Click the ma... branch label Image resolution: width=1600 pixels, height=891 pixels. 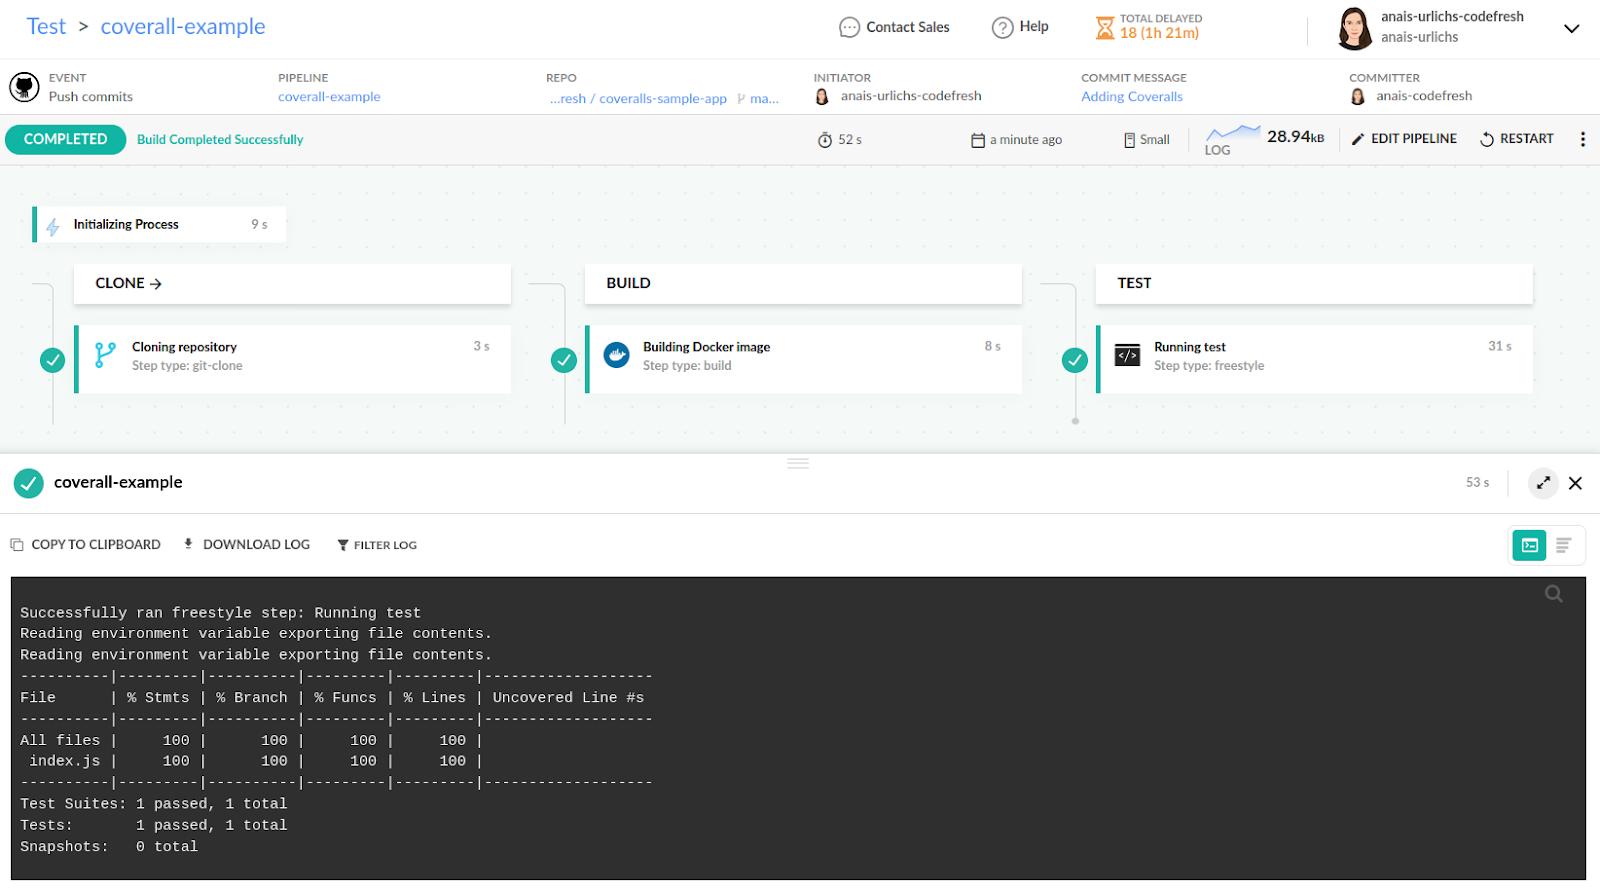coord(758,98)
